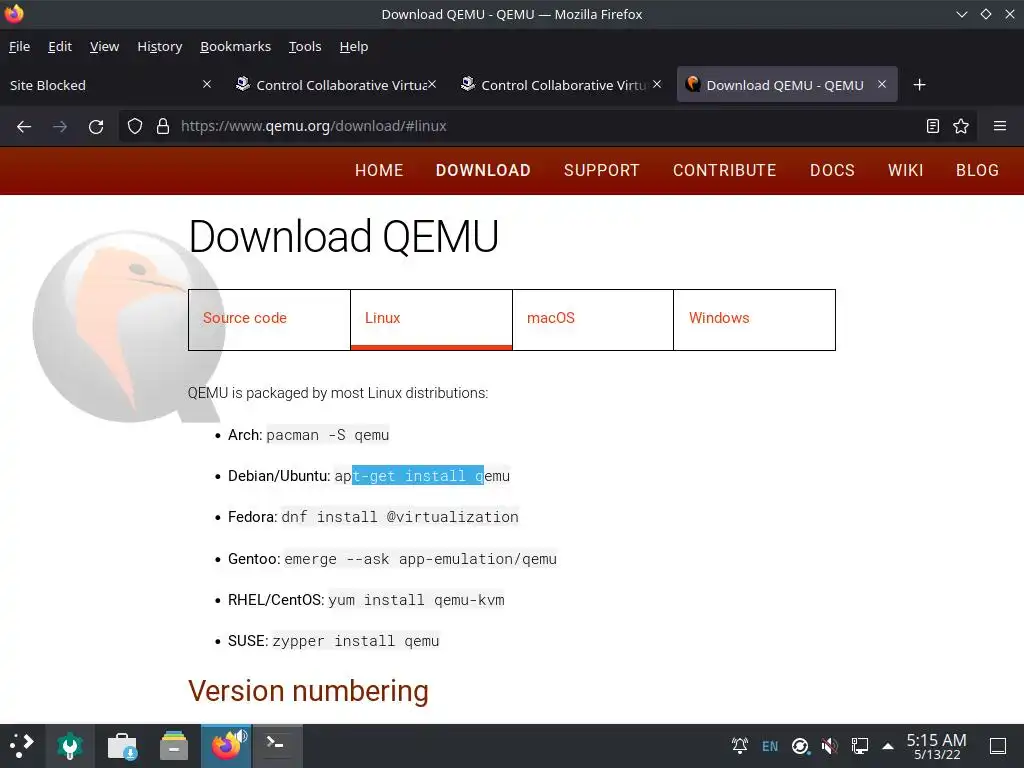Select the Windows download tab

pos(754,319)
